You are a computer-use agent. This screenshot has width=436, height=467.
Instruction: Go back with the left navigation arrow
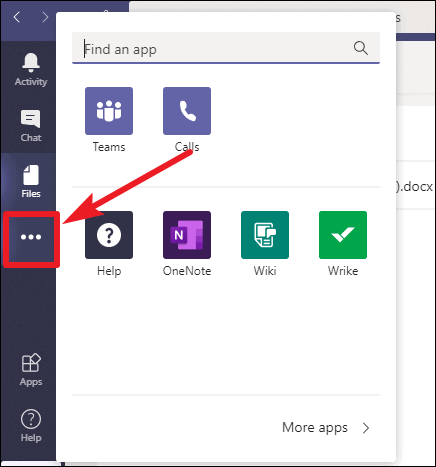tap(17, 17)
